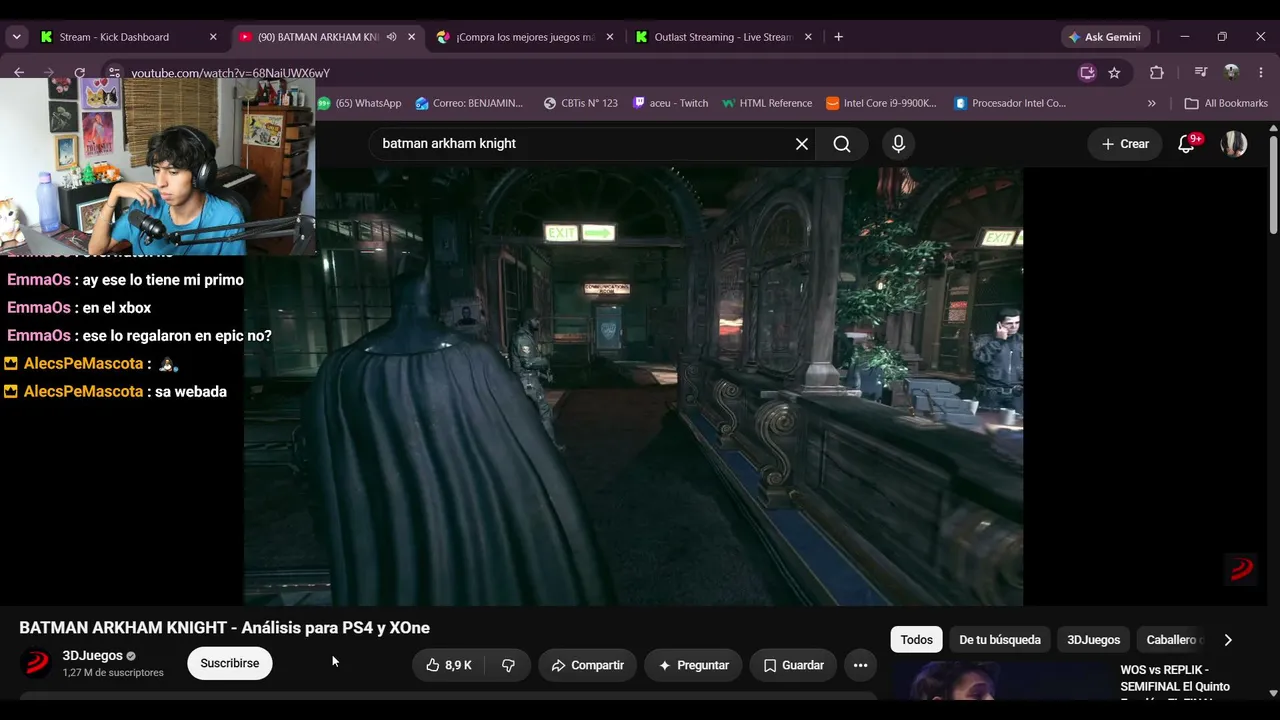1280x720 pixels.
Task: Bookmark this page with the star icon
Action: point(1114,73)
